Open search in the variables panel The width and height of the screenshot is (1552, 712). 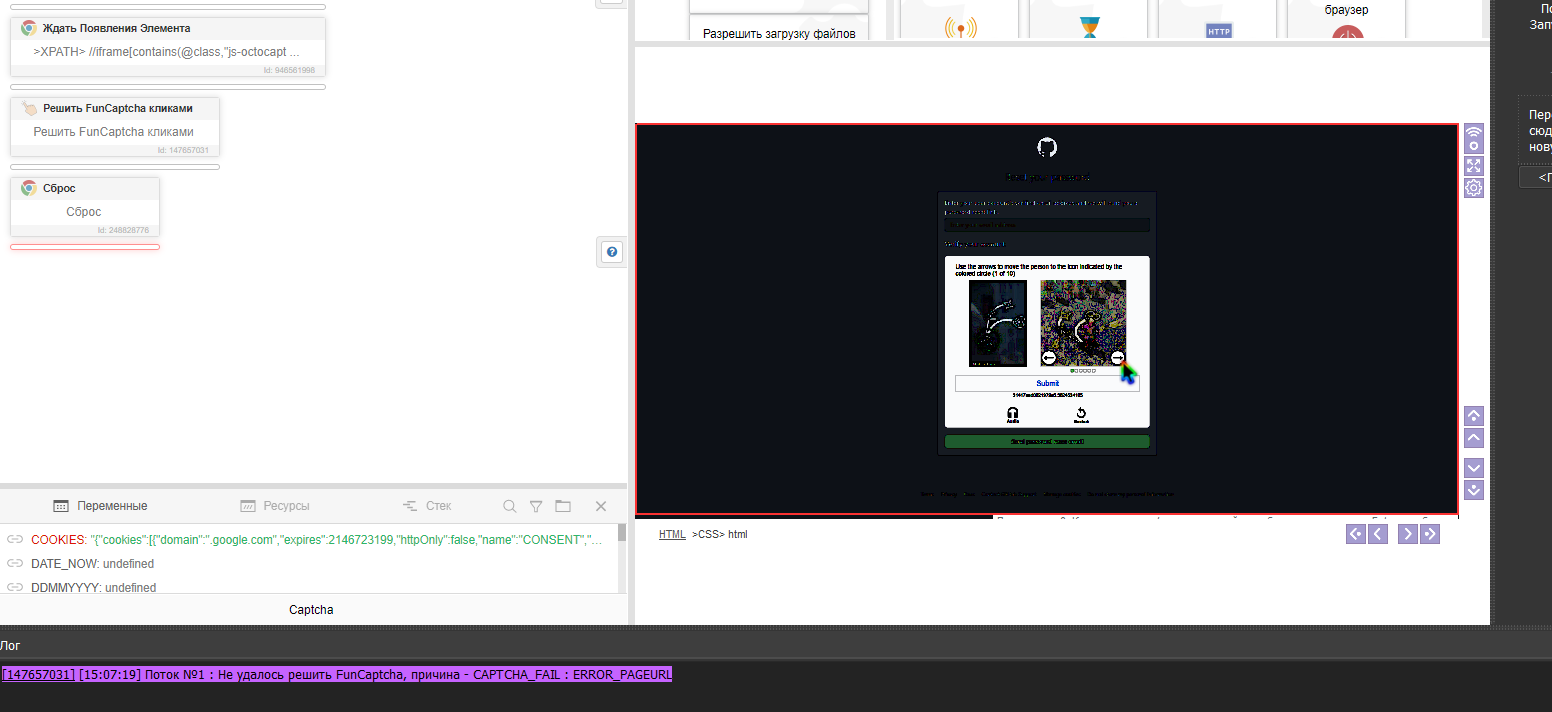pos(510,506)
